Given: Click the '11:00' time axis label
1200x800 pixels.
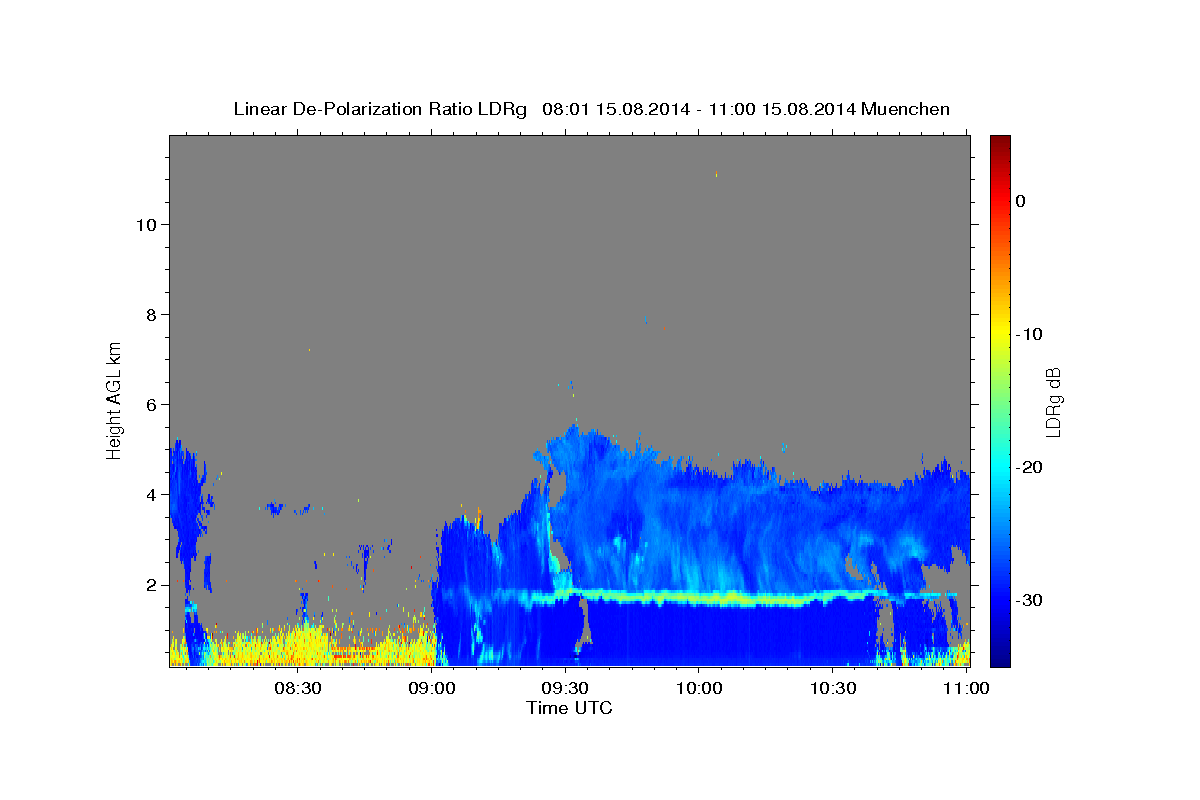Looking at the screenshot, I should pyautogui.click(x=966, y=688).
